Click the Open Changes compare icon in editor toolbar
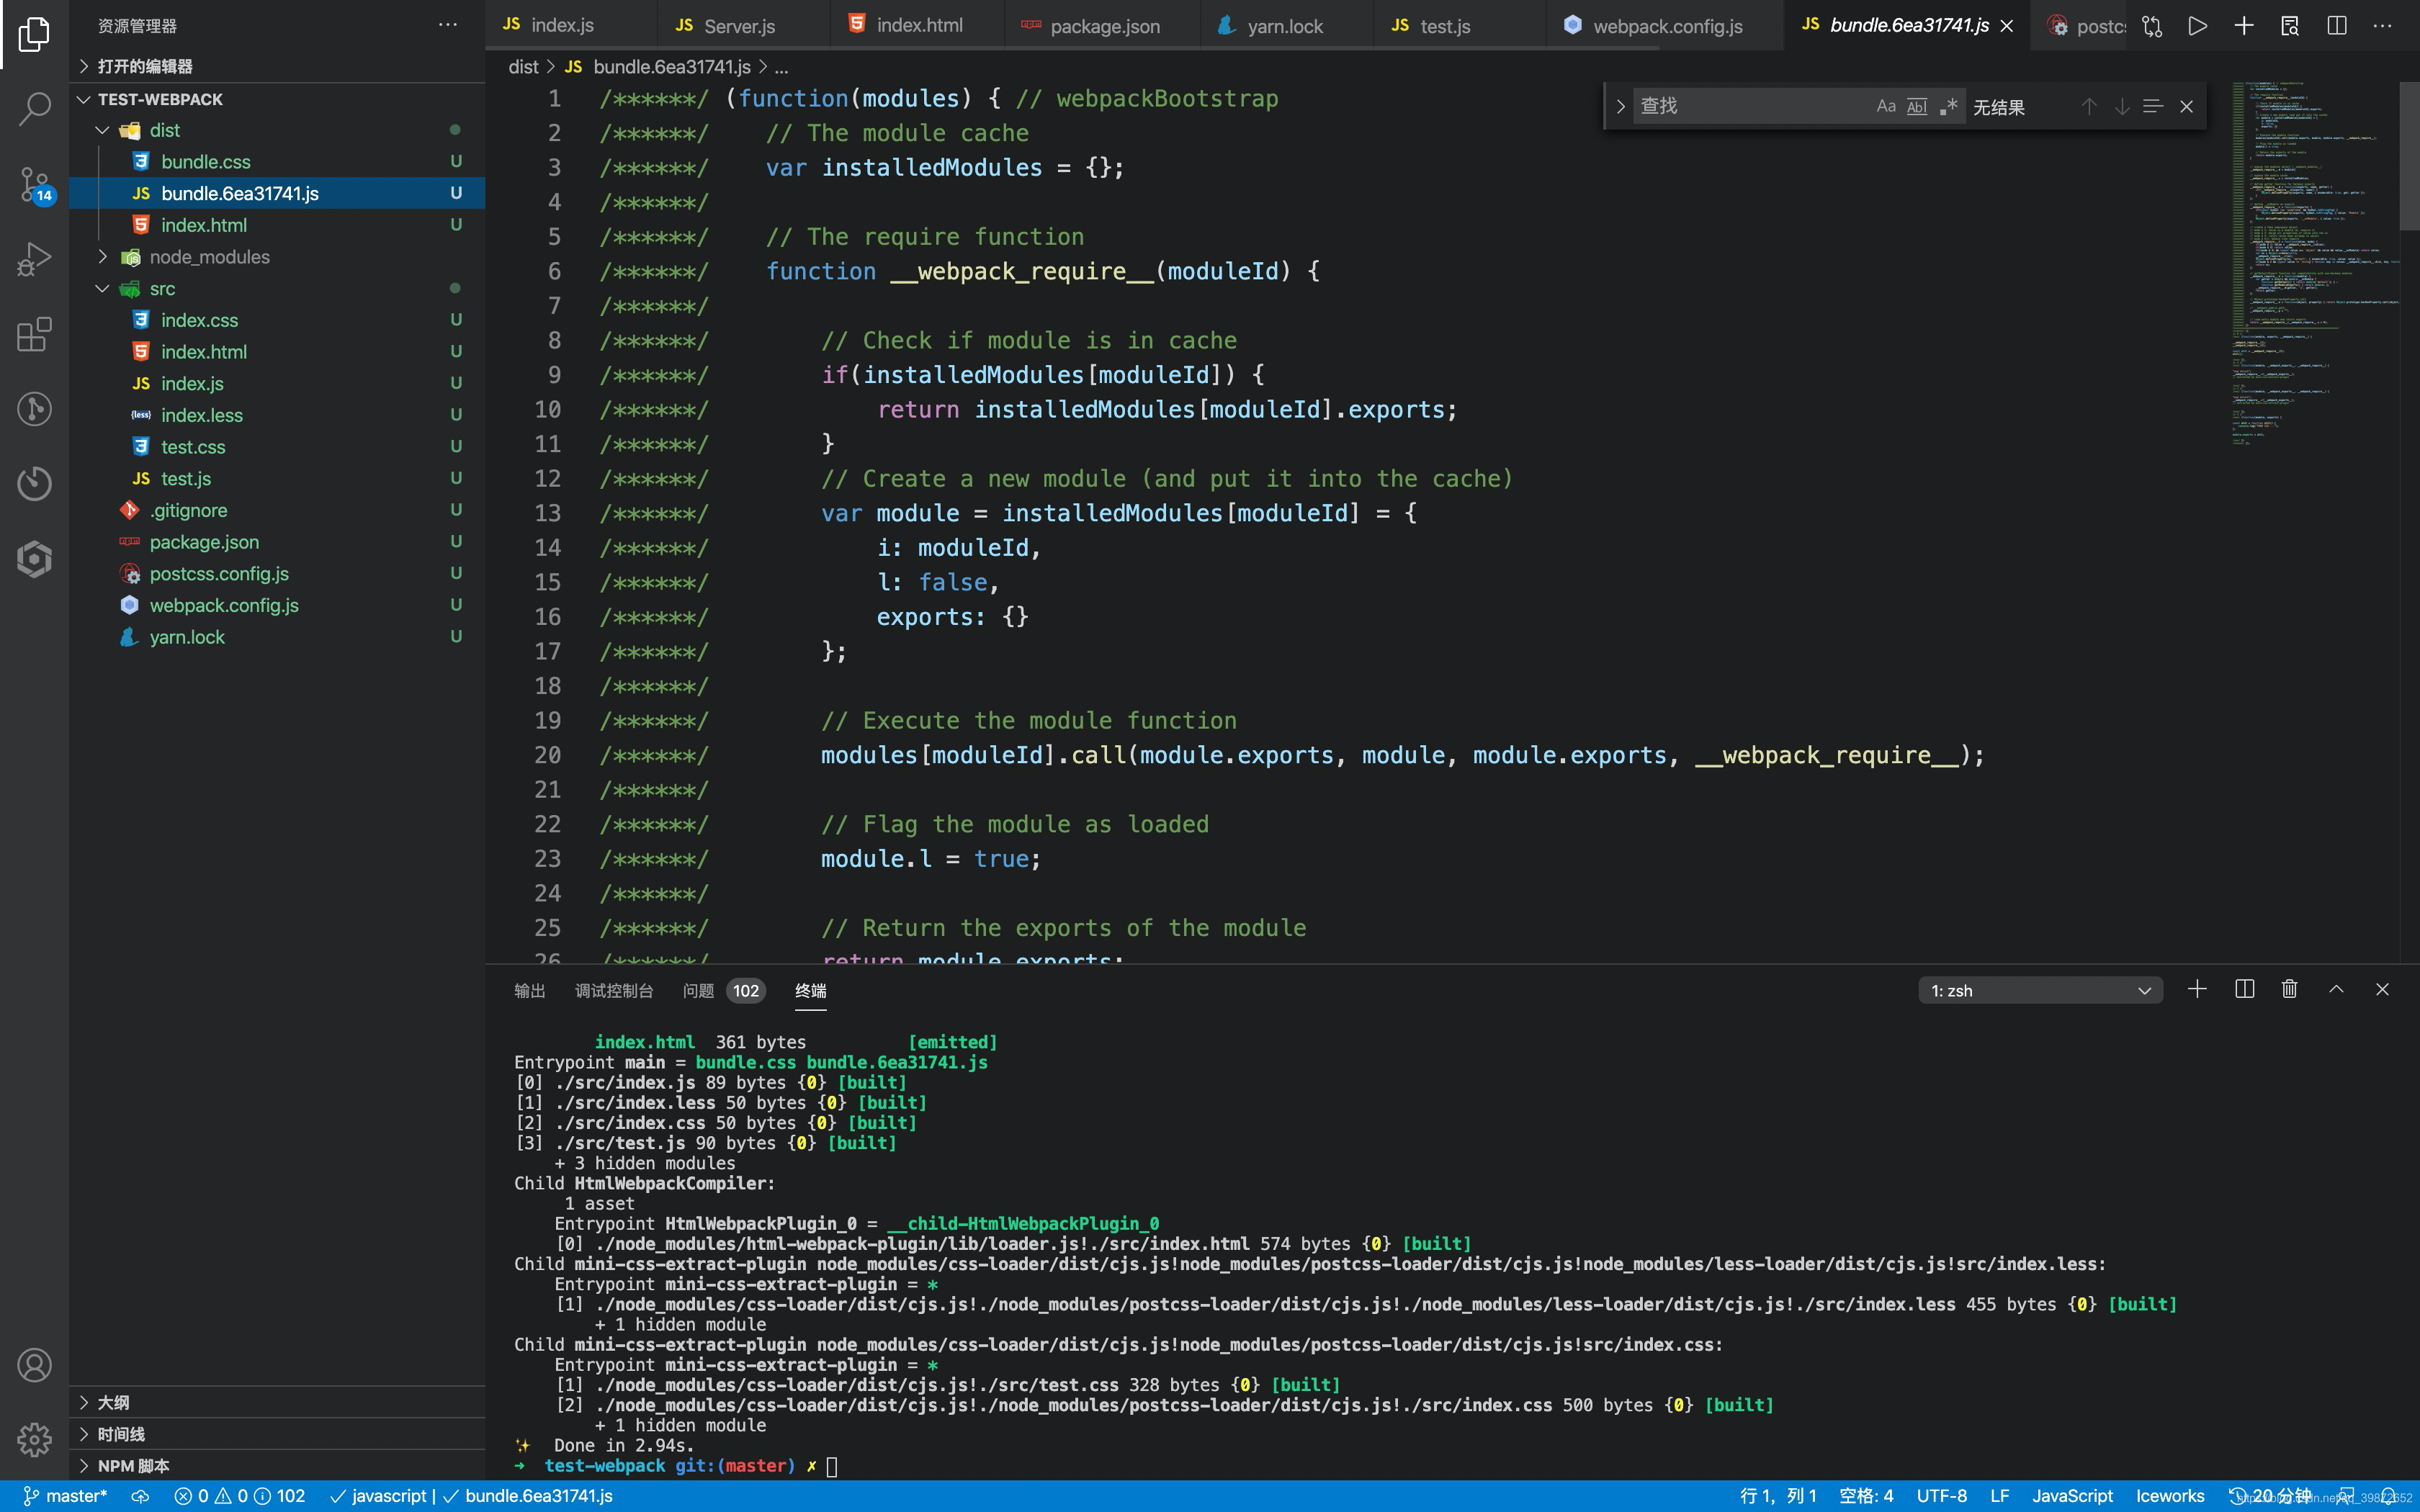Image resolution: width=2420 pixels, height=1512 pixels. [2152, 26]
